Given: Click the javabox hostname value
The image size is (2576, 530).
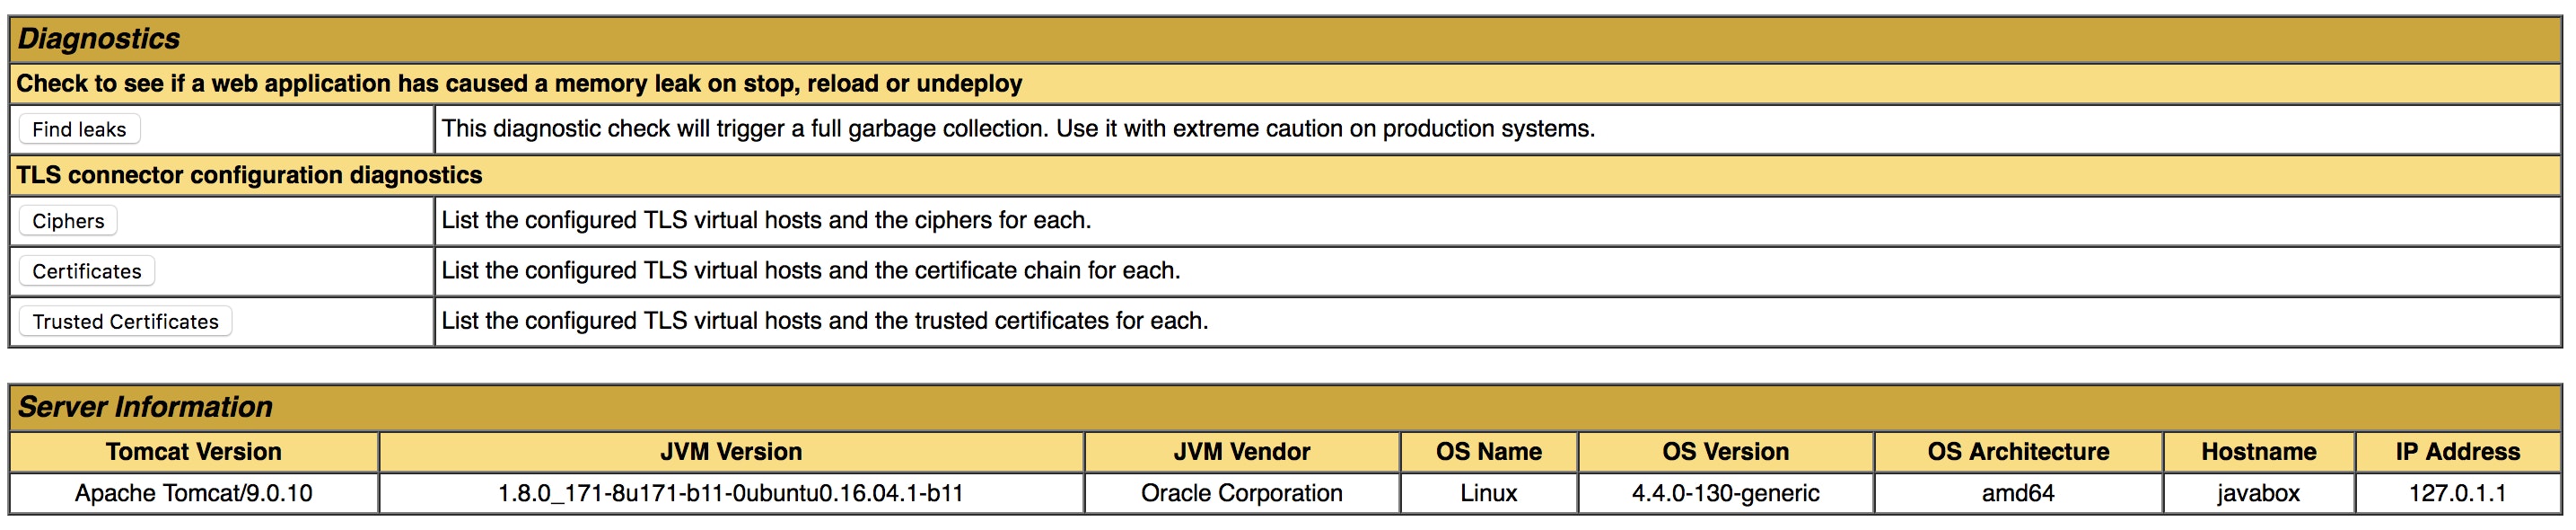Looking at the screenshot, I should point(2258,493).
